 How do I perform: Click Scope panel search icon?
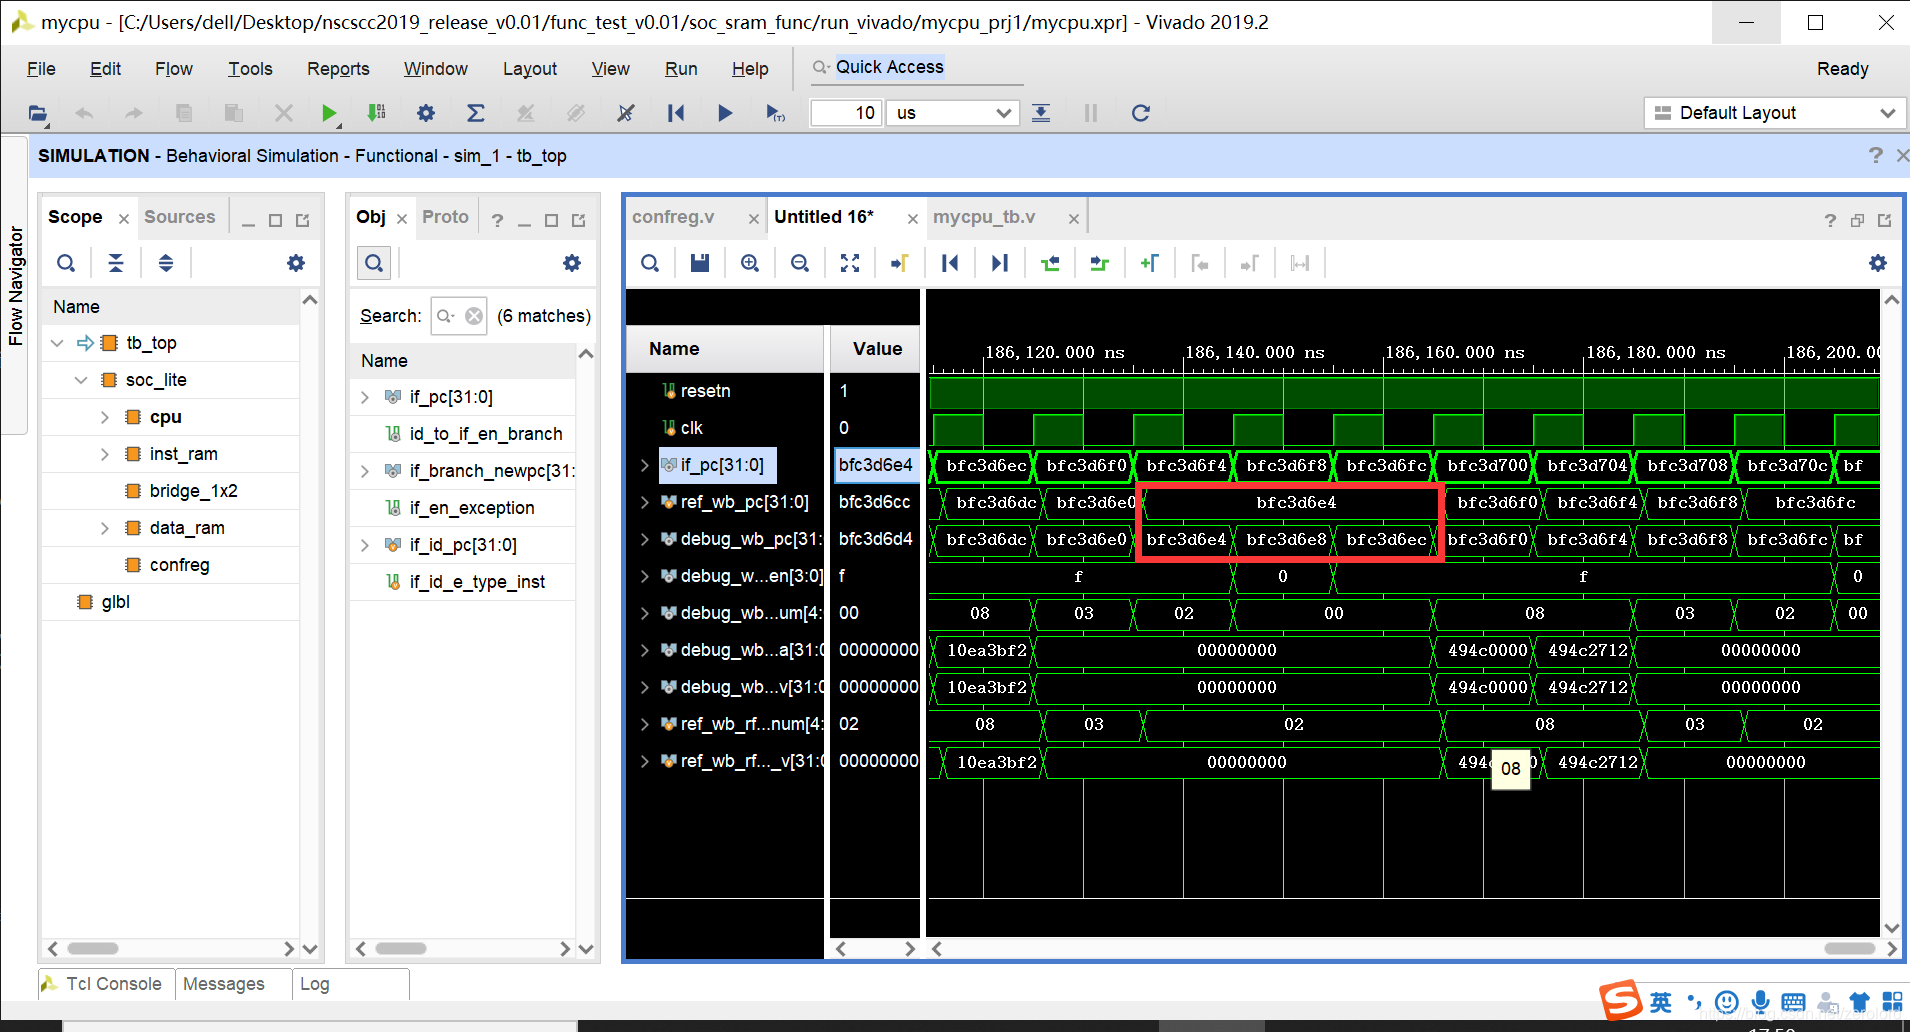pyautogui.click(x=66, y=263)
